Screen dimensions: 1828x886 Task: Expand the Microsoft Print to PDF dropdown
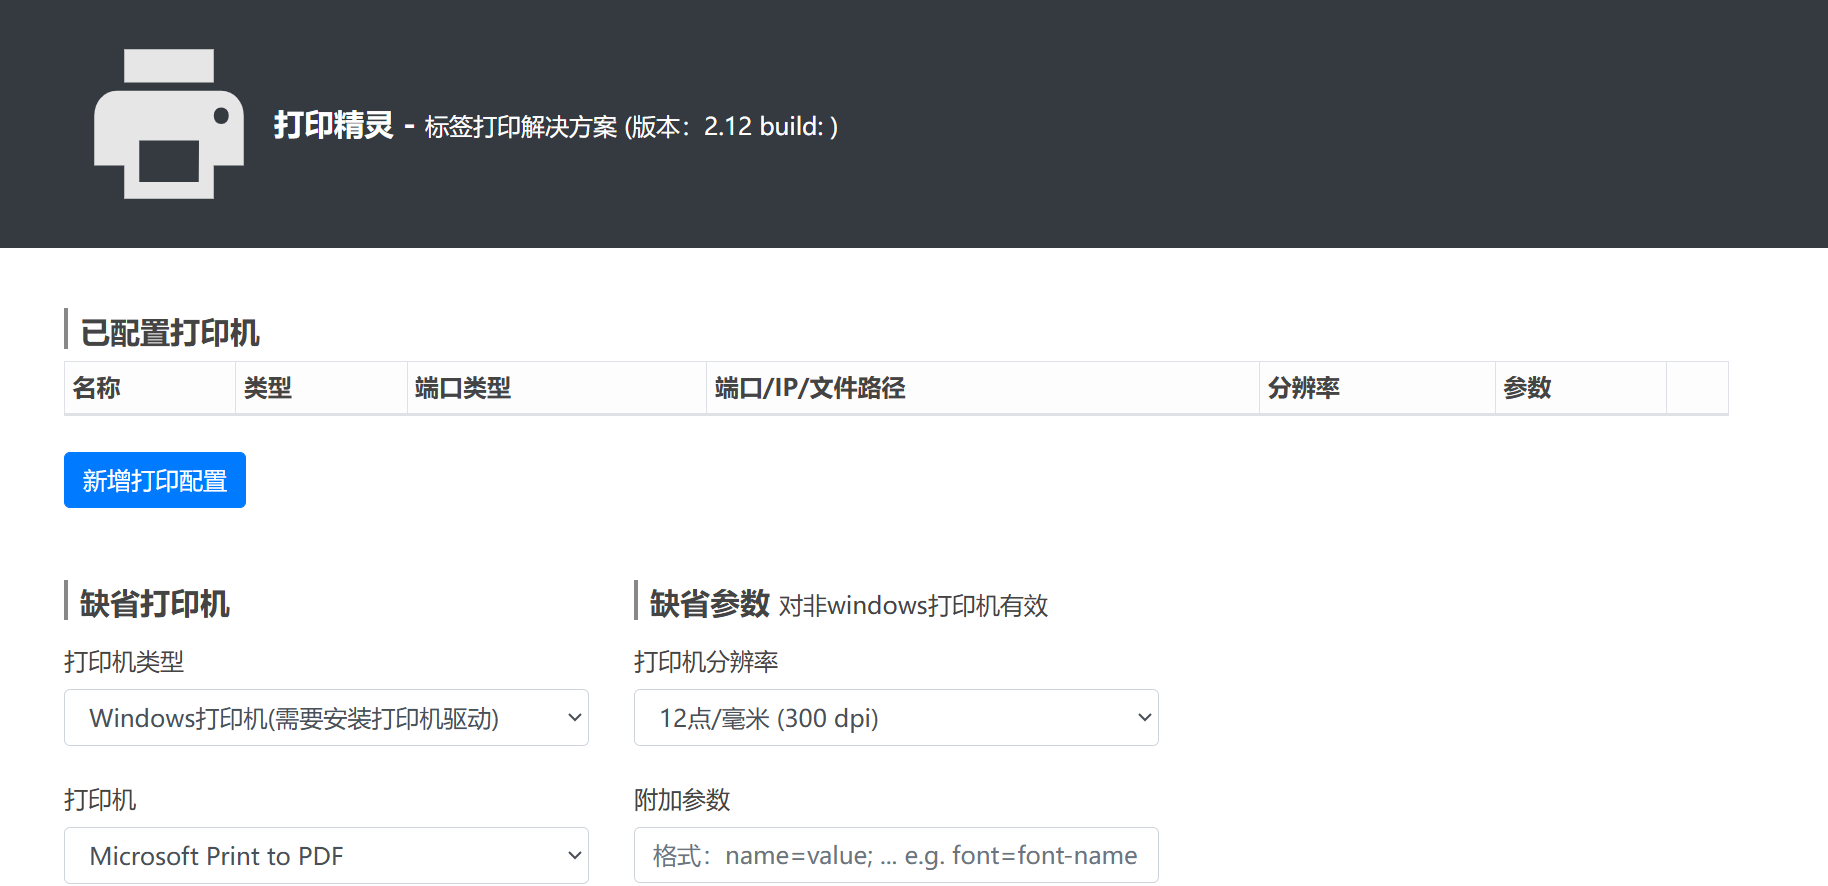point(326,856)
